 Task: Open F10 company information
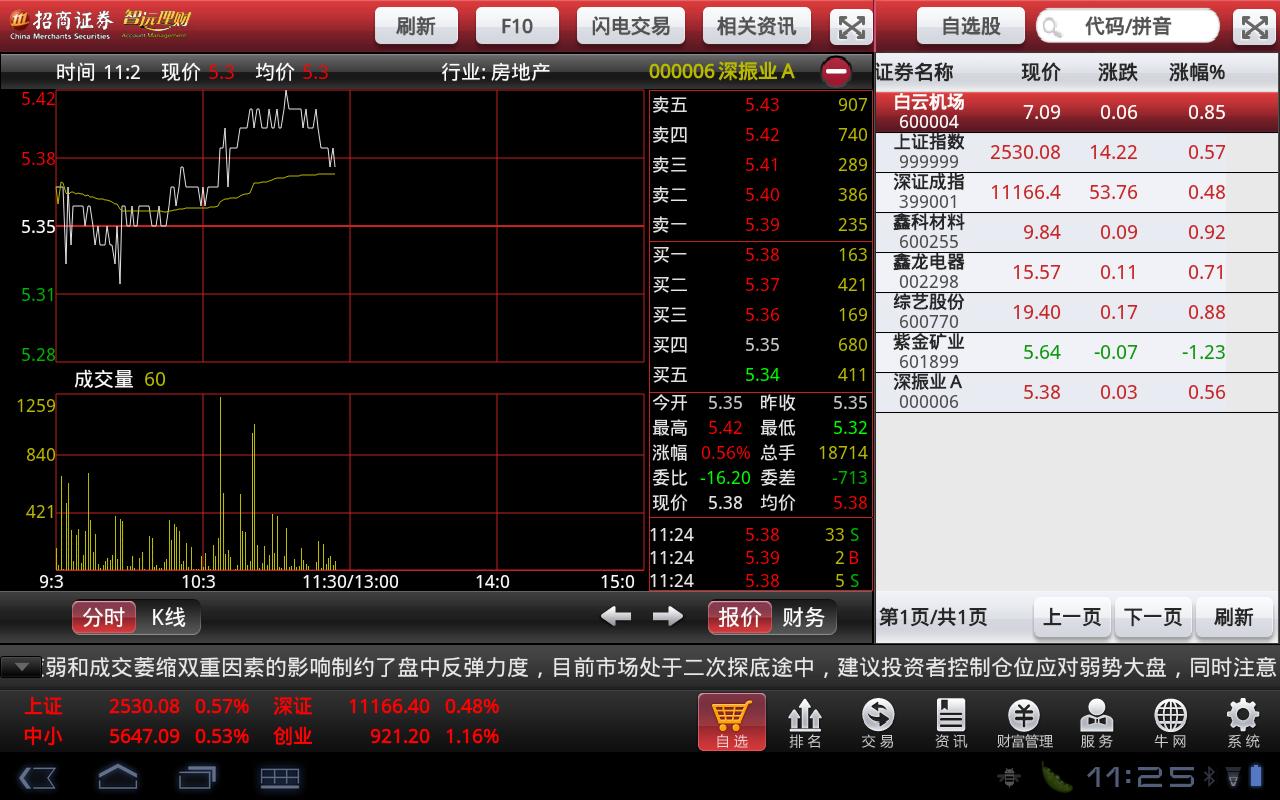(517, 27)
